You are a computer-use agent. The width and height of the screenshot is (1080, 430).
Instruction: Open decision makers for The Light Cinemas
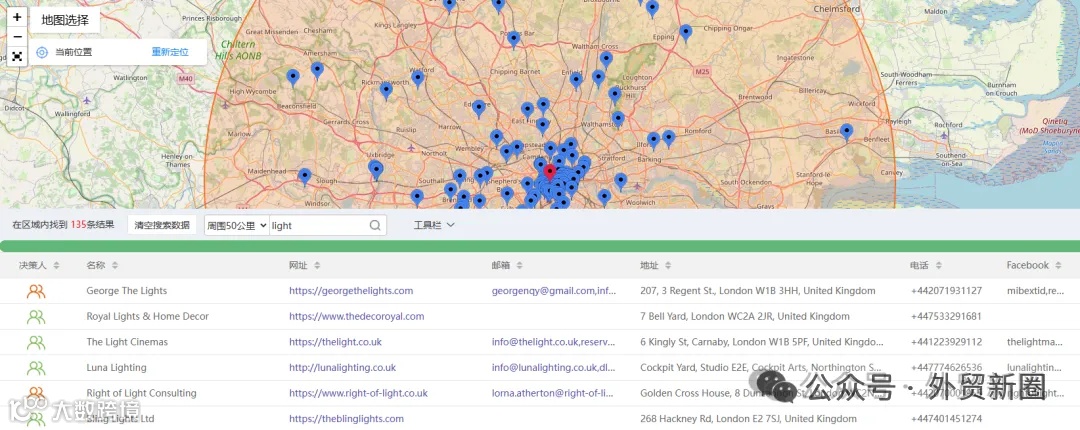point(36,342)
